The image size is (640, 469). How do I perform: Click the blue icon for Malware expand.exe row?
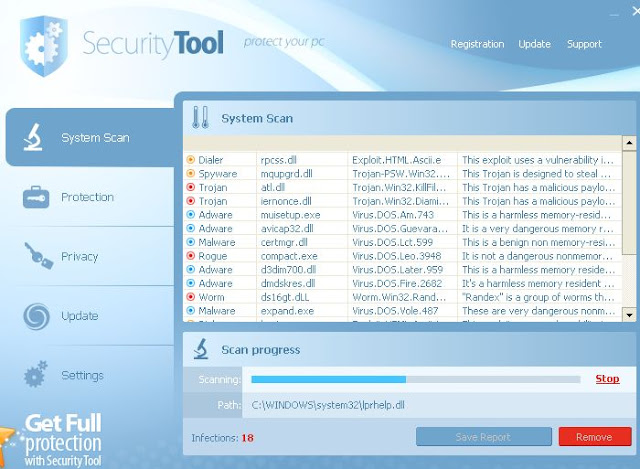191,310
